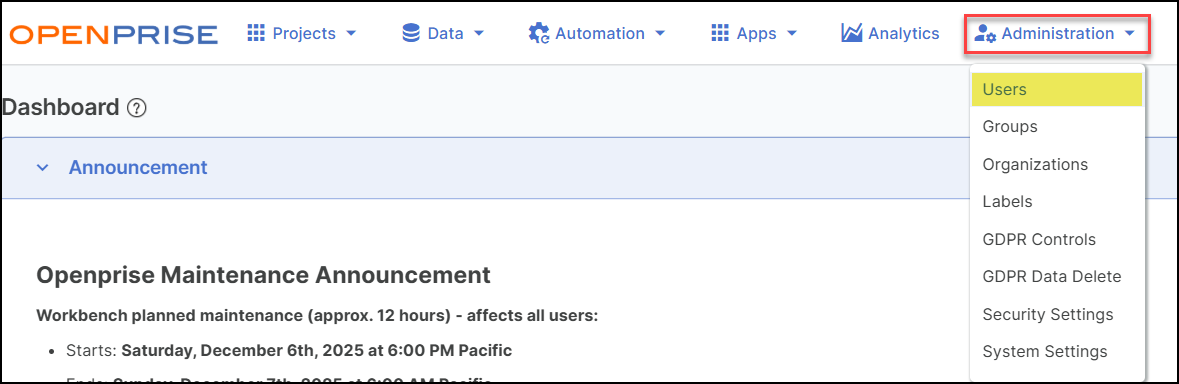Image resolution: width=1179 pixels, height=384 pixels.
Task: Click the Administration menu label
Action: (1058, 34)
